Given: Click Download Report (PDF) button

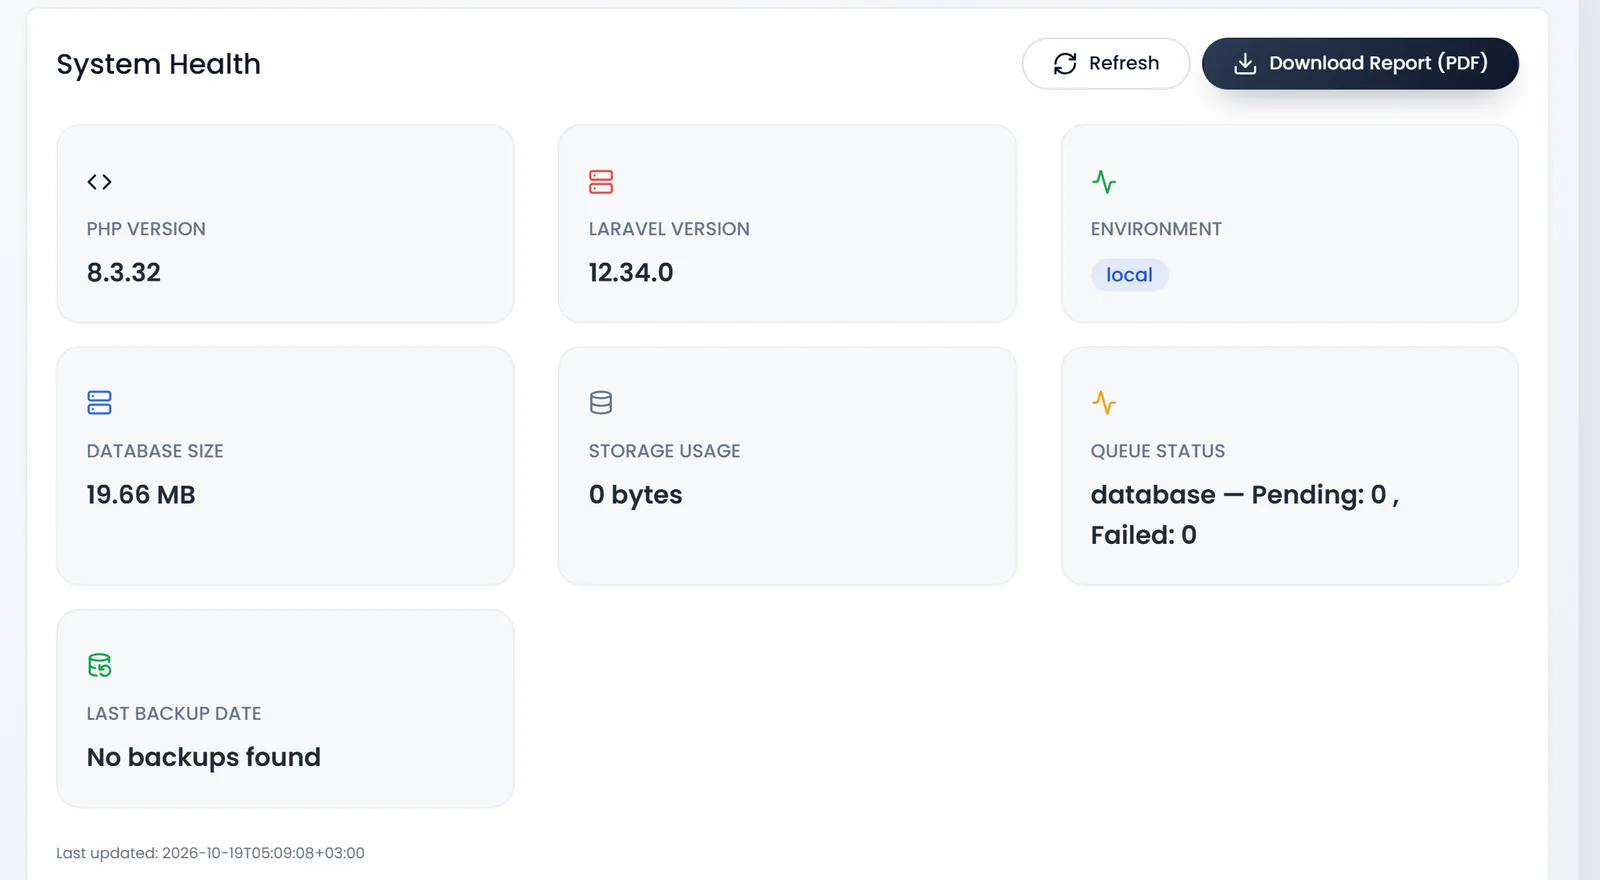Looking at the screenshot, I should point(1360,64).
